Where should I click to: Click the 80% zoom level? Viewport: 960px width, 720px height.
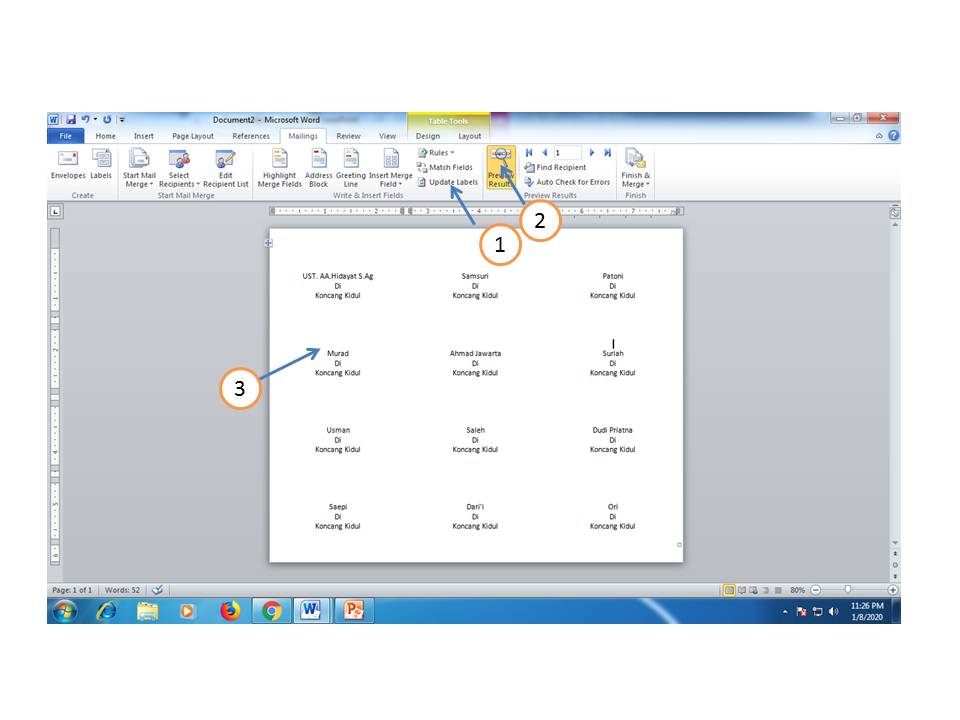797,590
